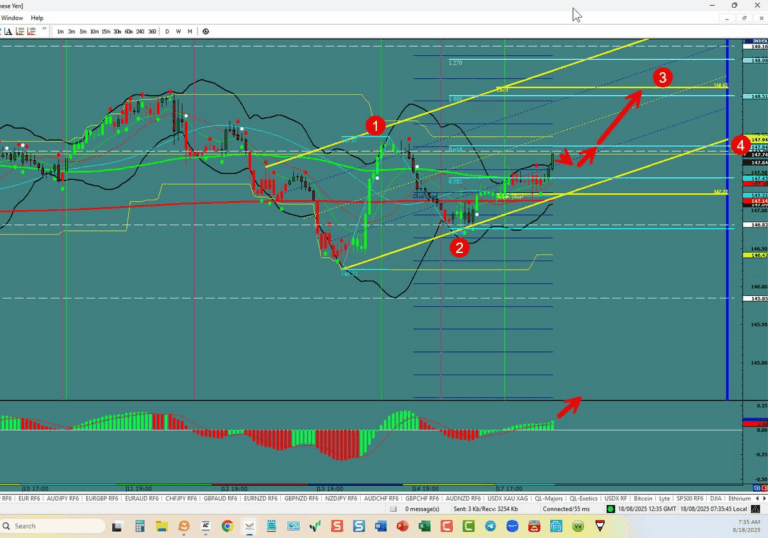Viewport: 768px width, 538px height.
Task: Select the USDX RF tab
Action: (615, 498)
